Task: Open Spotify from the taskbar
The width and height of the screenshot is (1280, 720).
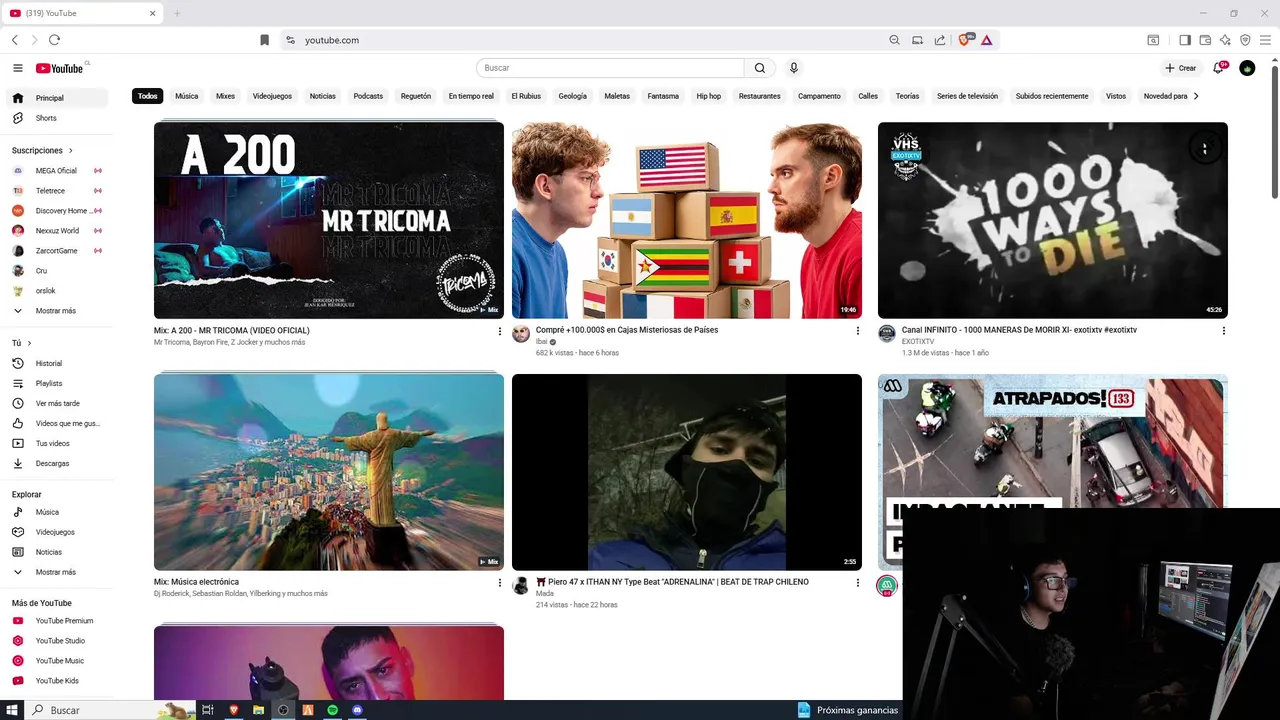Action: (332, 710)
